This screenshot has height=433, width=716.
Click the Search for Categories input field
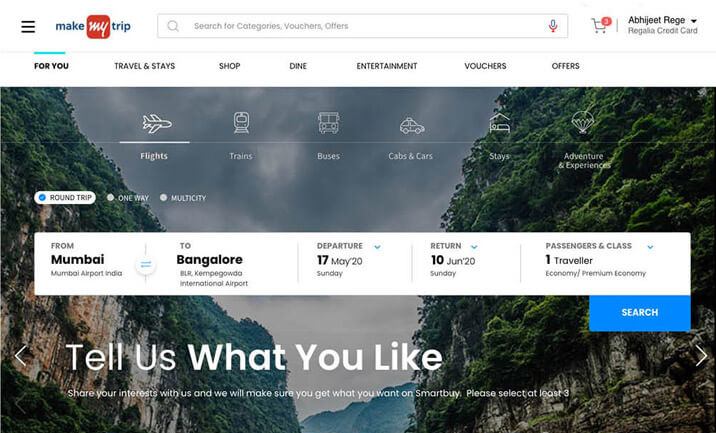point(362,26)
